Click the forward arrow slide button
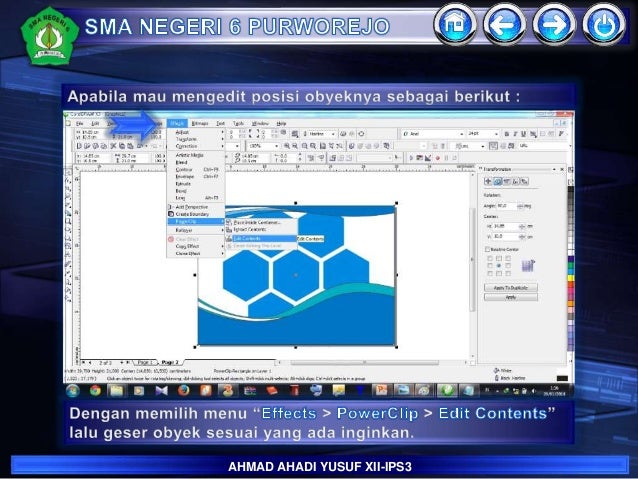The width and height of the screenshot is (638, 479). pyautogui.click(x=554, y=24)
